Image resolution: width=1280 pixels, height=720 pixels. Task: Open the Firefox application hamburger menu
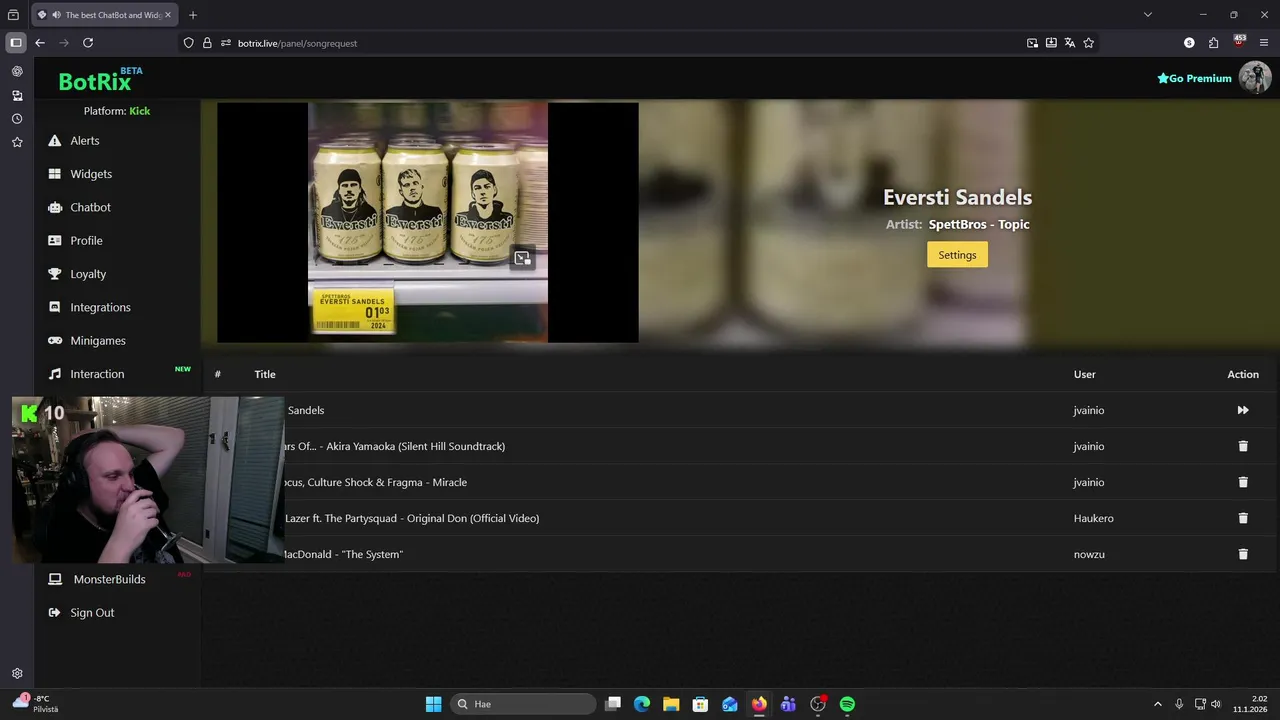[x=1264, y=43]
